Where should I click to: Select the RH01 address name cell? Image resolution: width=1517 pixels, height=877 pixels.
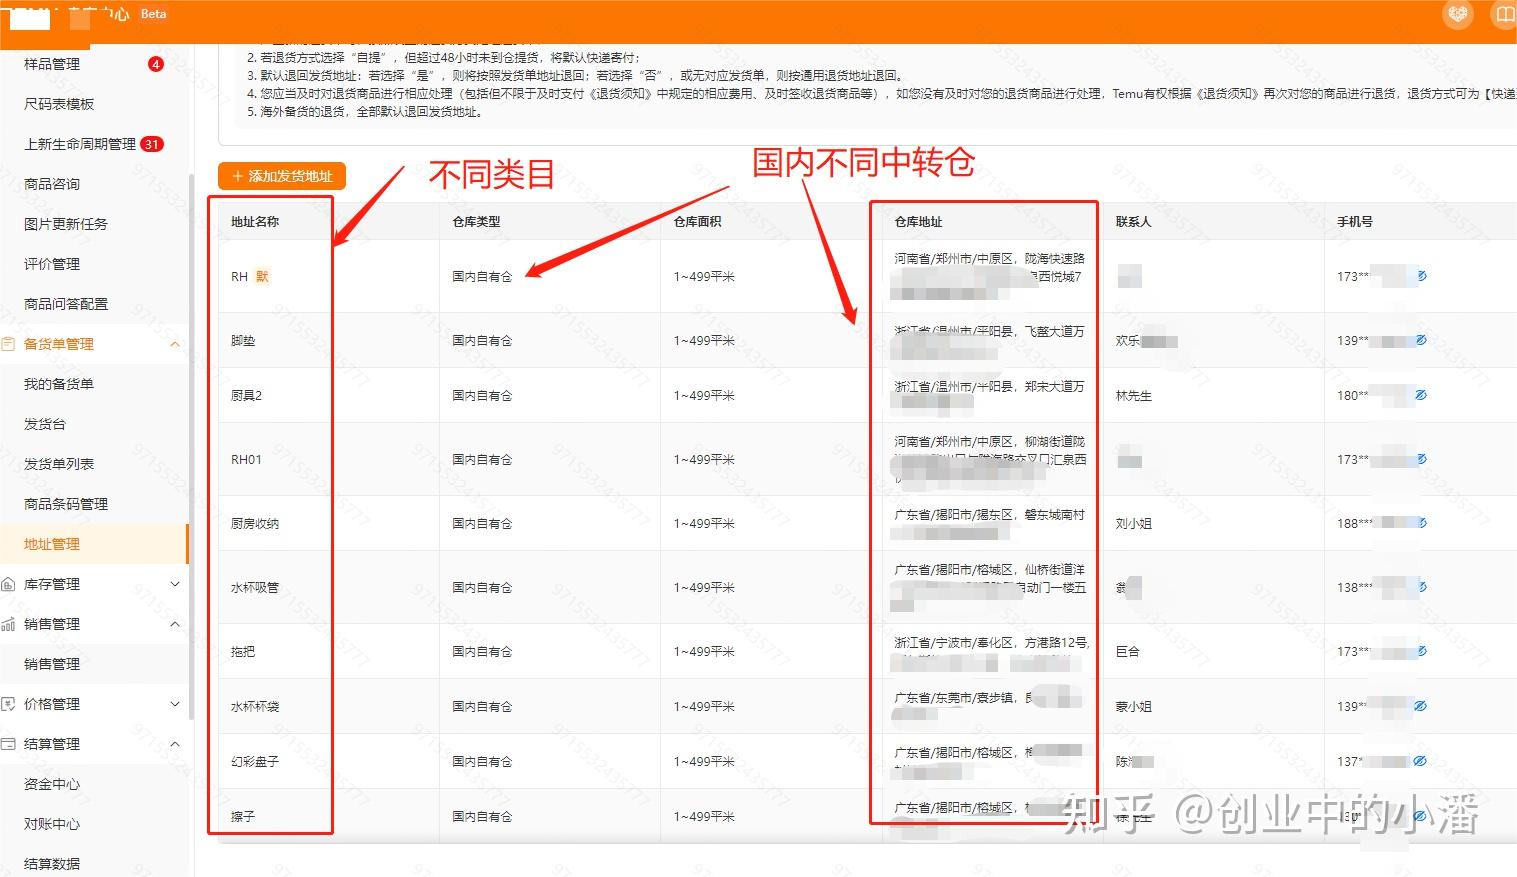[246, 460]
